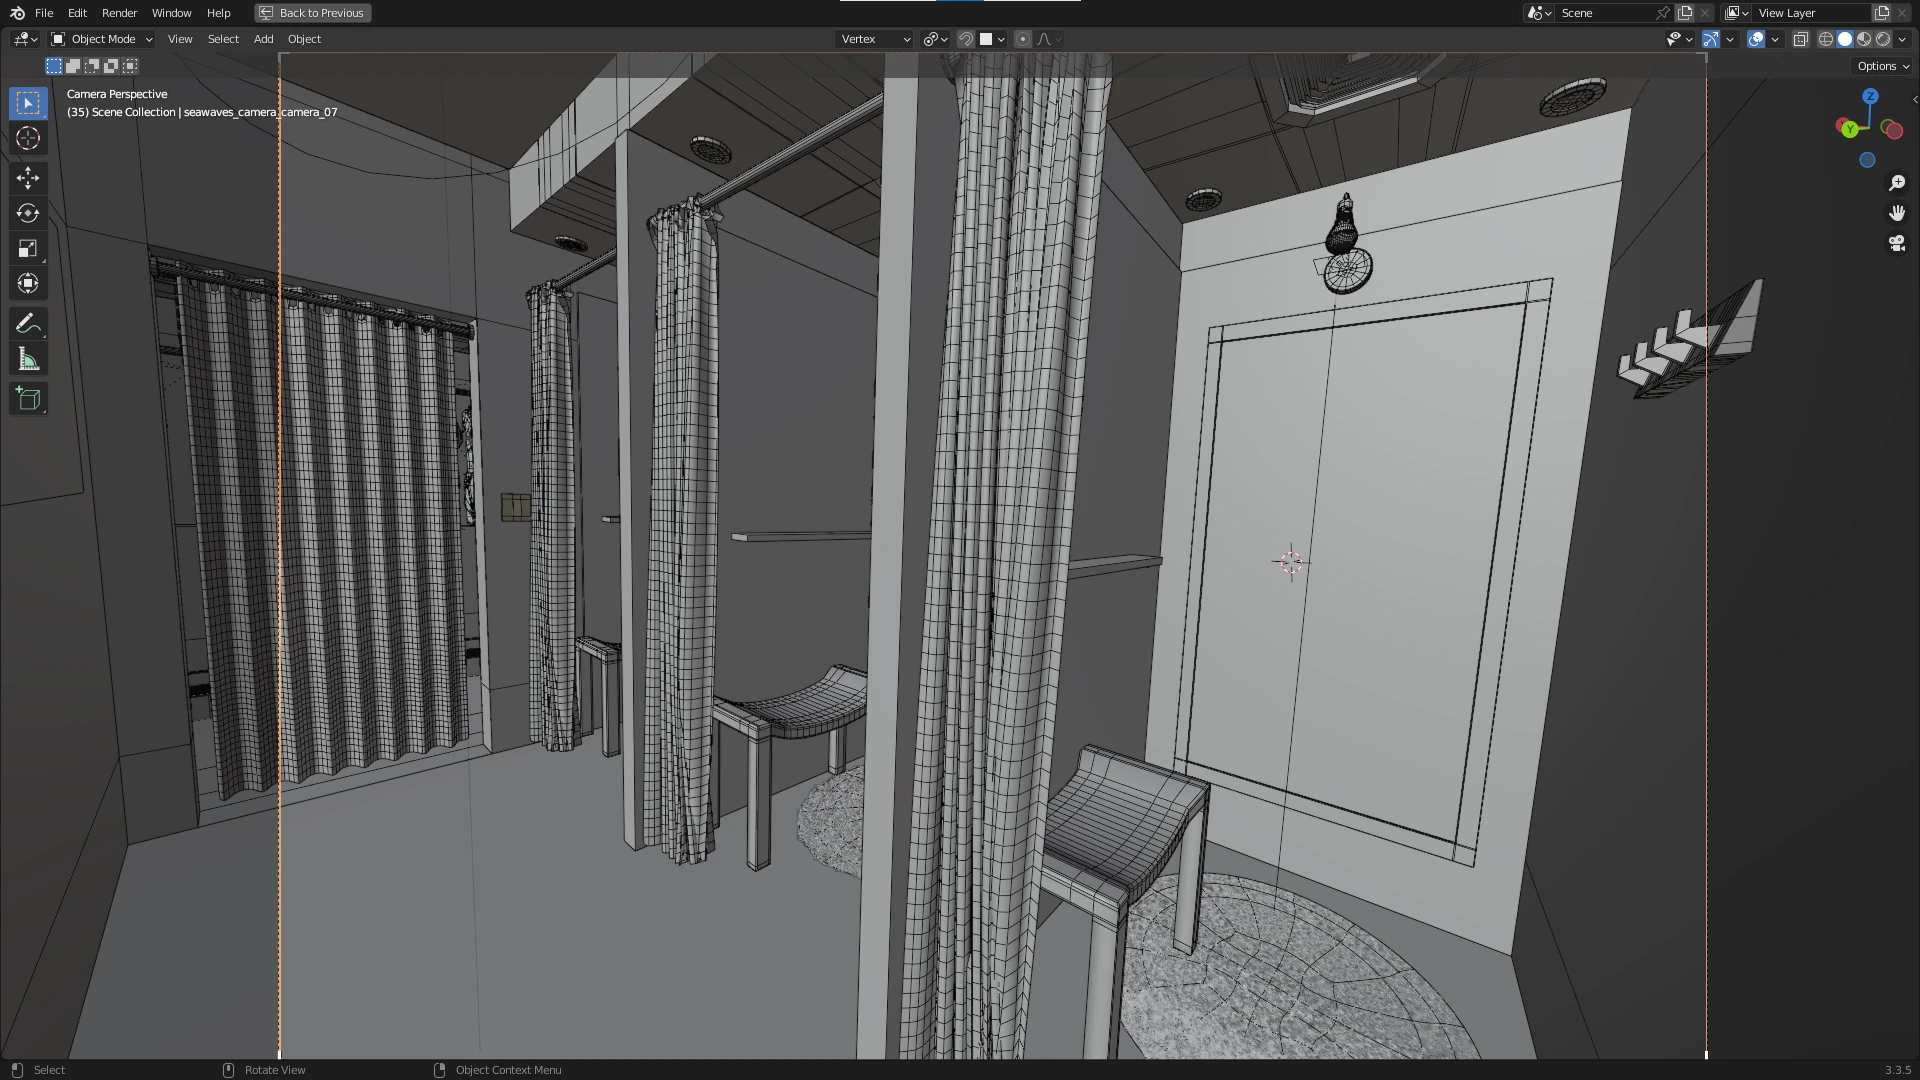Screen dimensions: 1920x1080
Task: Open the viewport View menu
Action: click(180, 39)
